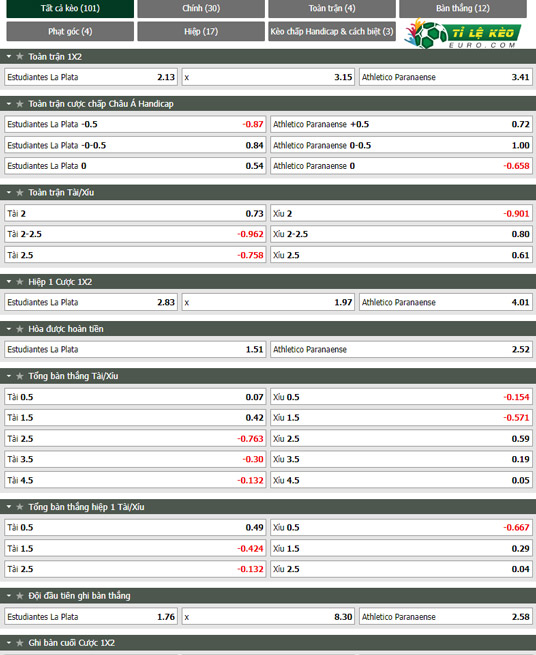The height and width of the screenshot is (655, 536).
Task: Star the Đội đầu tiên ghi bàn thắng section
Action: click(x=19, y=596)
